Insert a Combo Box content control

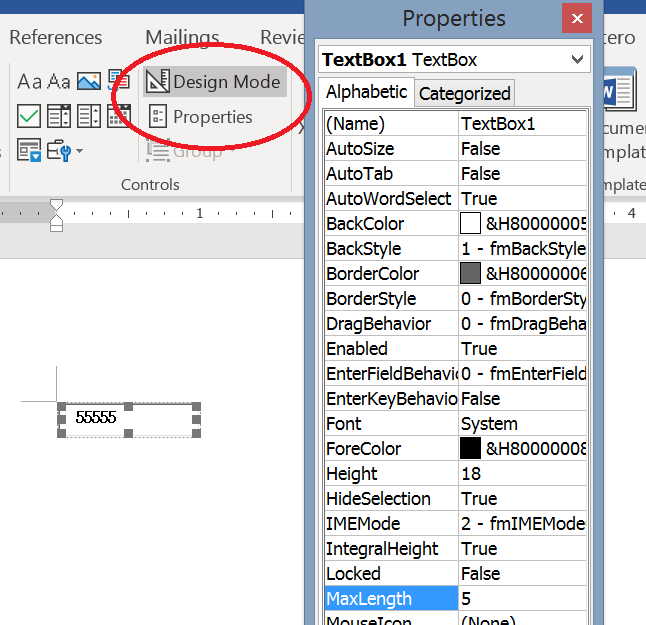point(59,116)
